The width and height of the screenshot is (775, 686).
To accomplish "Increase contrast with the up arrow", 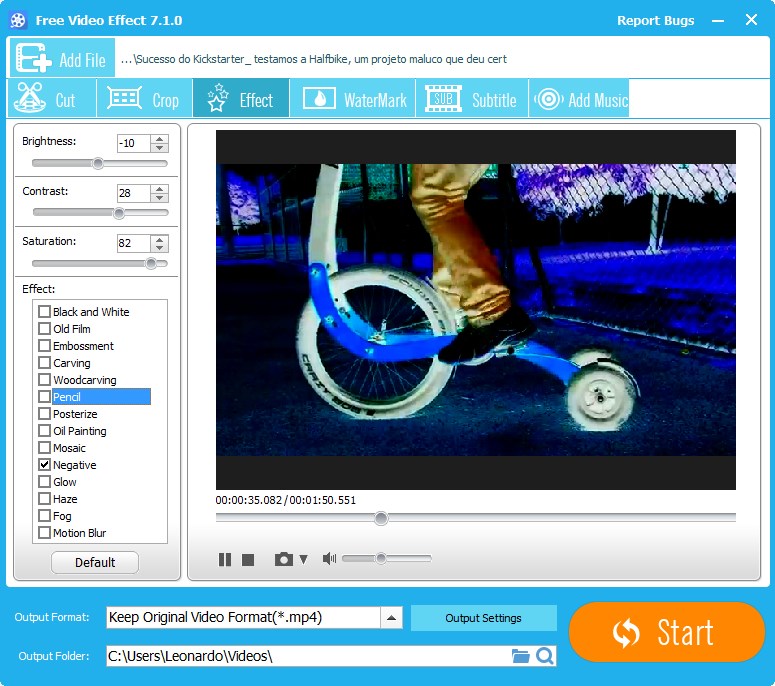I will click(x=159, y=189).
